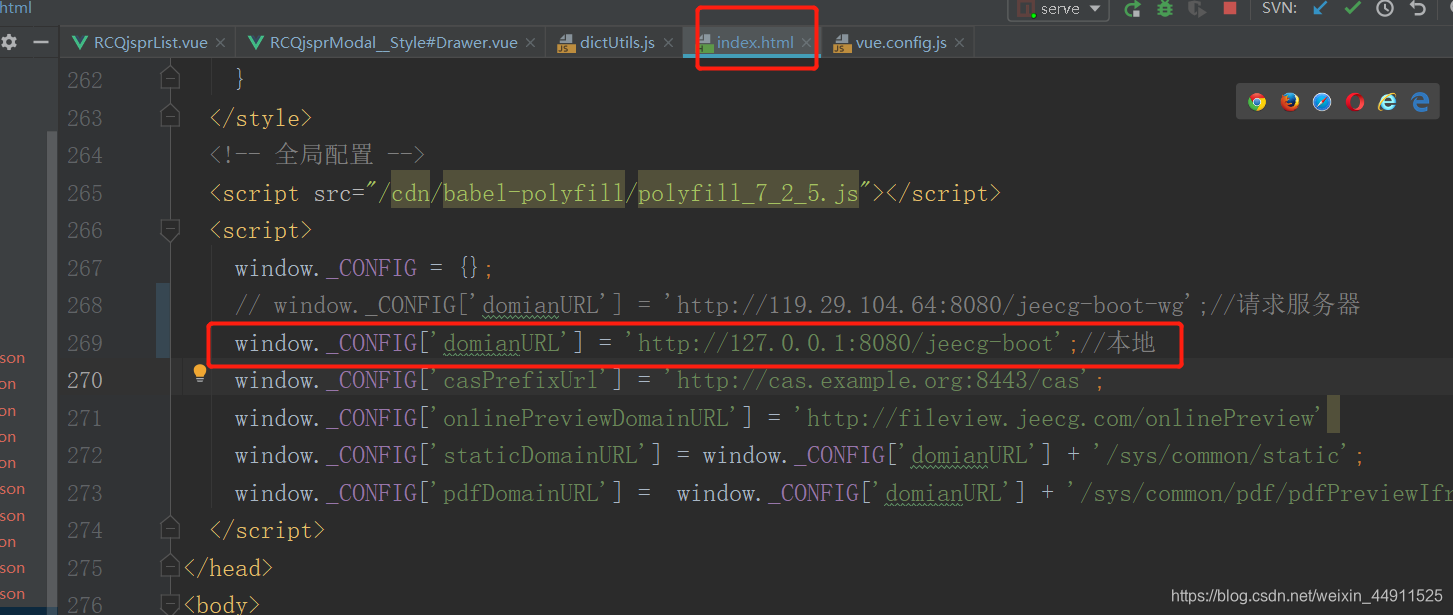Open file in Edge browser
This screenshot has width=1453, height=615.
tap(1420, 101)
